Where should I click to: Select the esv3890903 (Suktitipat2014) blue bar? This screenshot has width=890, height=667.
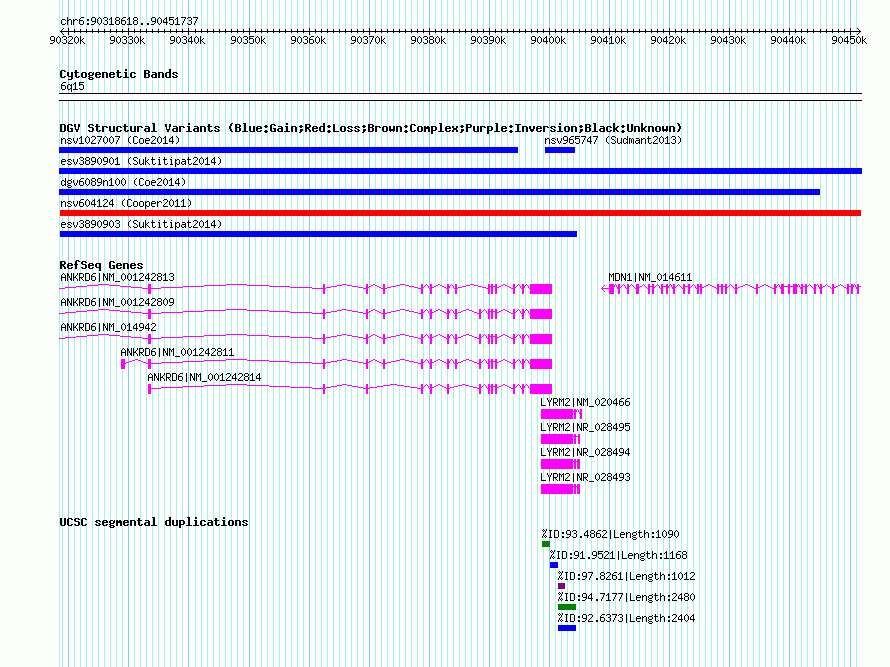click(318, 234)
